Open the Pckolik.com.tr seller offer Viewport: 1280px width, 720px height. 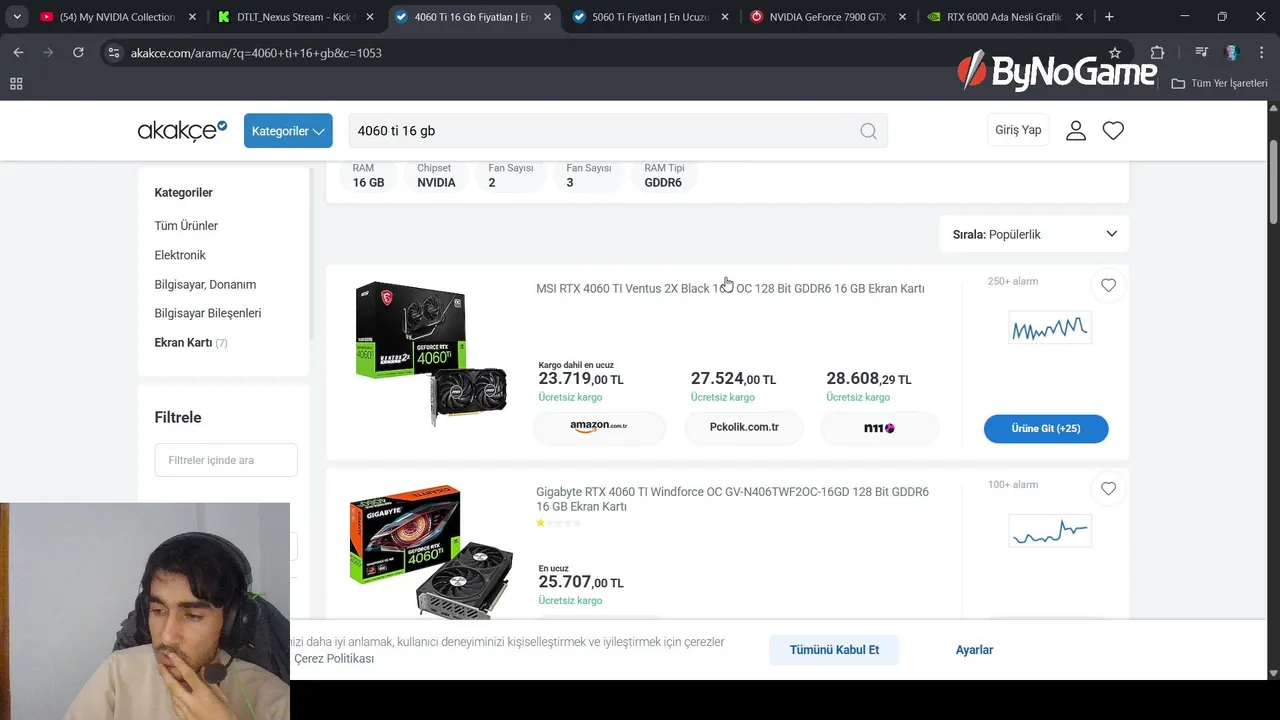744,427
